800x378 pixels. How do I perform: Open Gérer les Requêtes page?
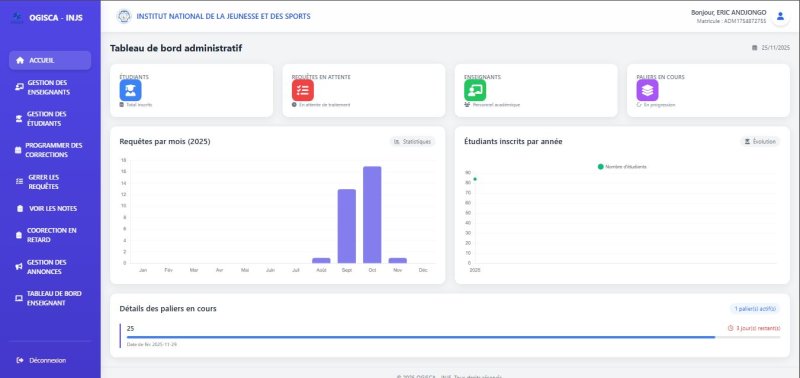pos(50,182)
